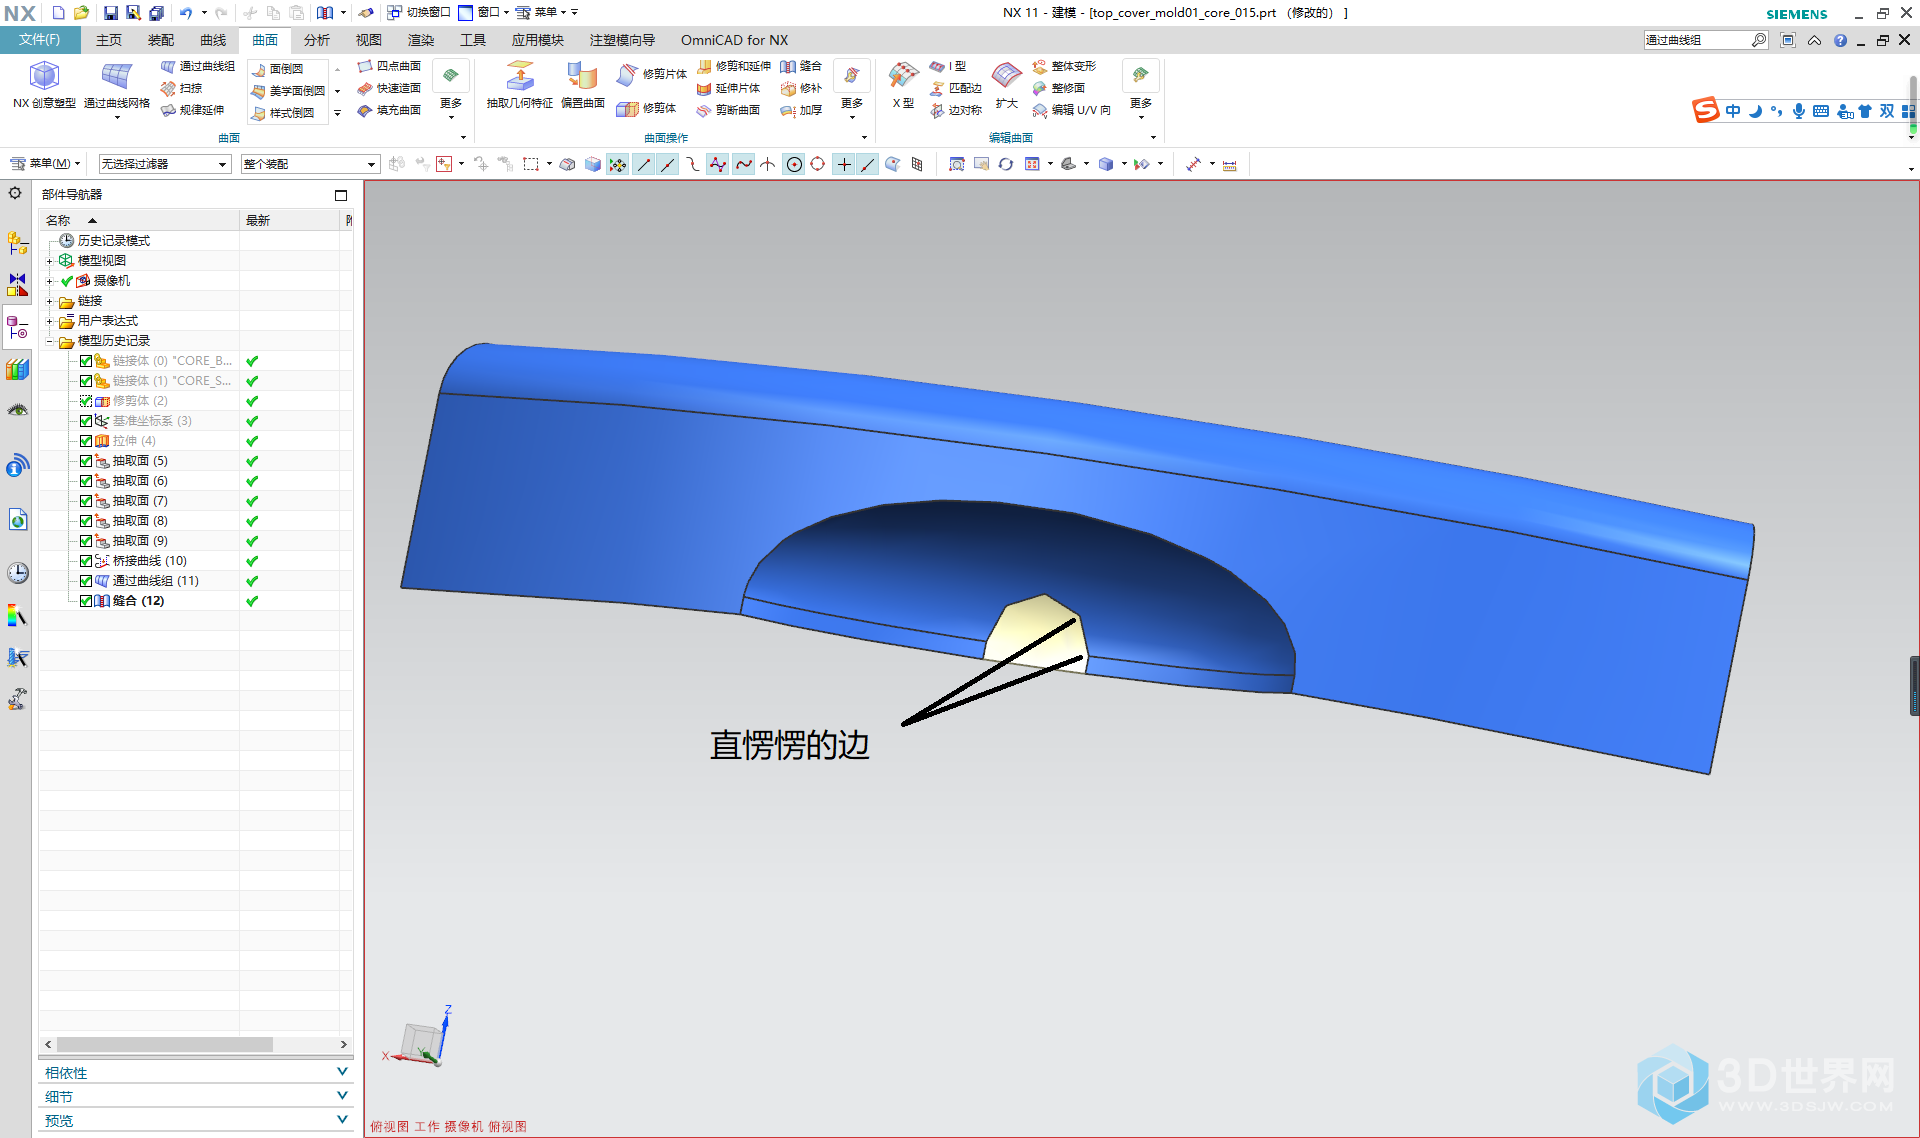Open the 注塑模向导 ribbon tab

(x=622, y=40)
